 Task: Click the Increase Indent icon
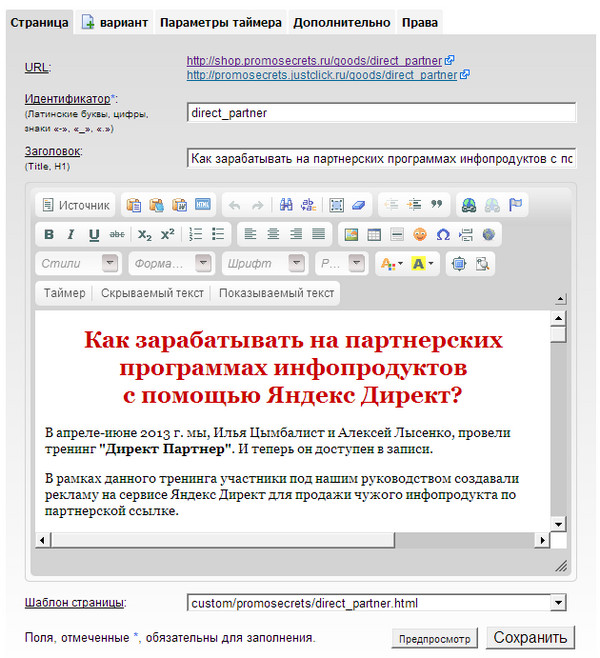point(414,205)
